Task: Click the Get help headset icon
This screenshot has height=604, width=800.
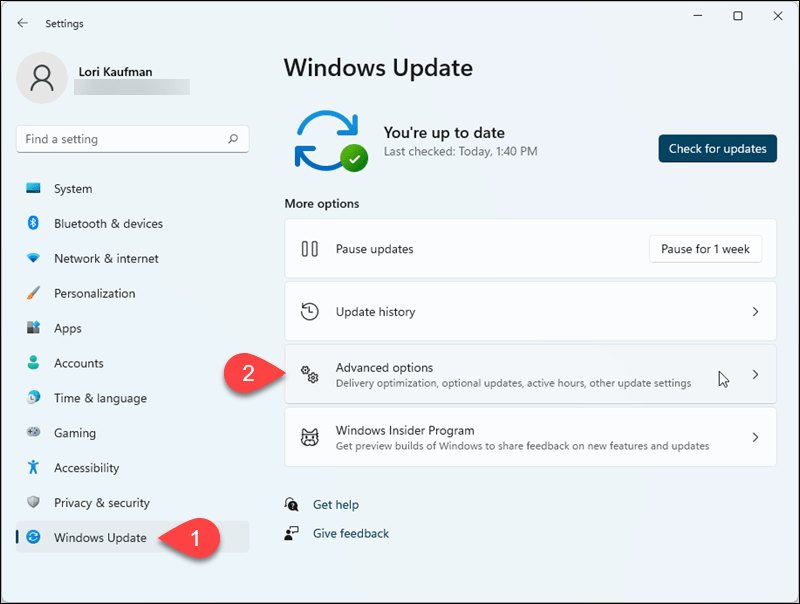Action: click(291, 505)
